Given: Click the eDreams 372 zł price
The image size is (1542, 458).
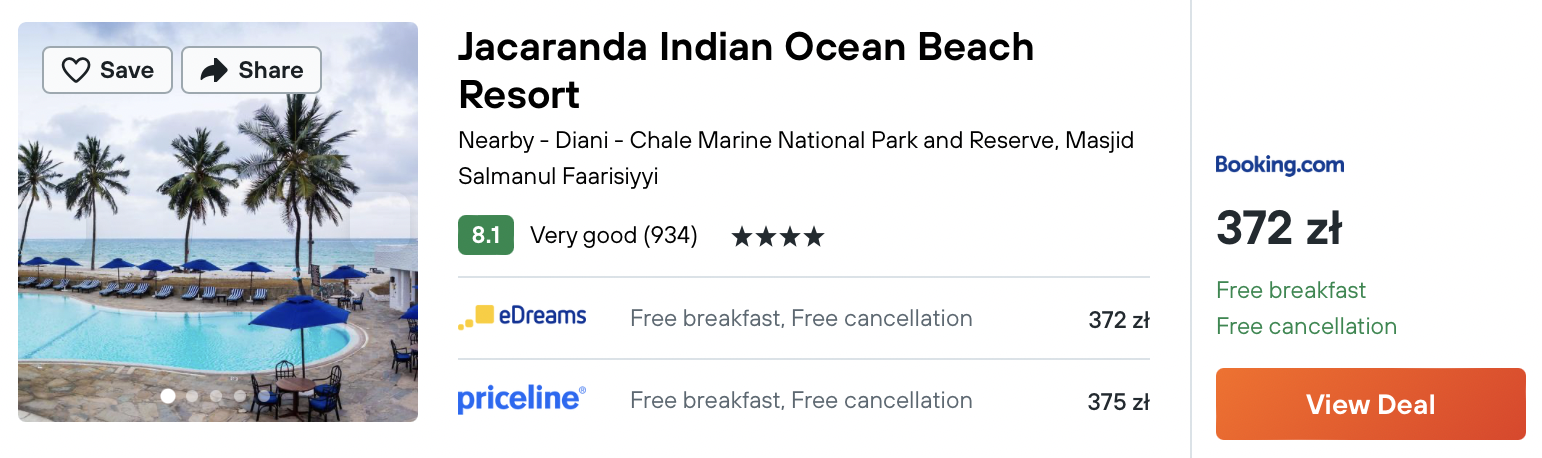Looking at the screenshot, I should tap(1119, 320).
